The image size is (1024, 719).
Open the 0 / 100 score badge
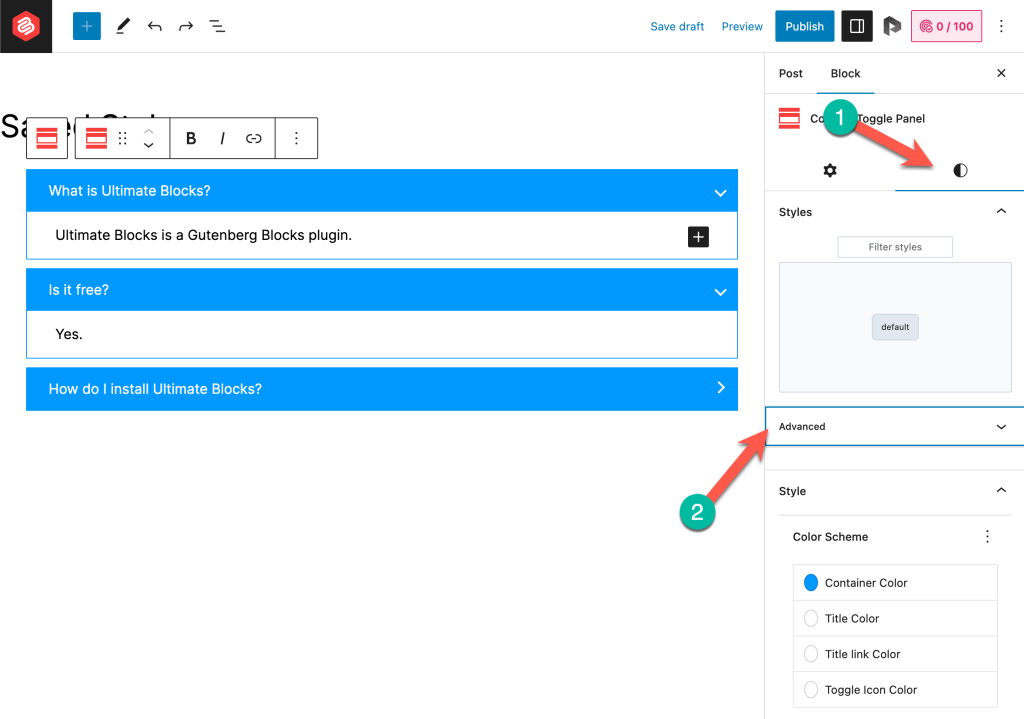(x=946, y=26)
